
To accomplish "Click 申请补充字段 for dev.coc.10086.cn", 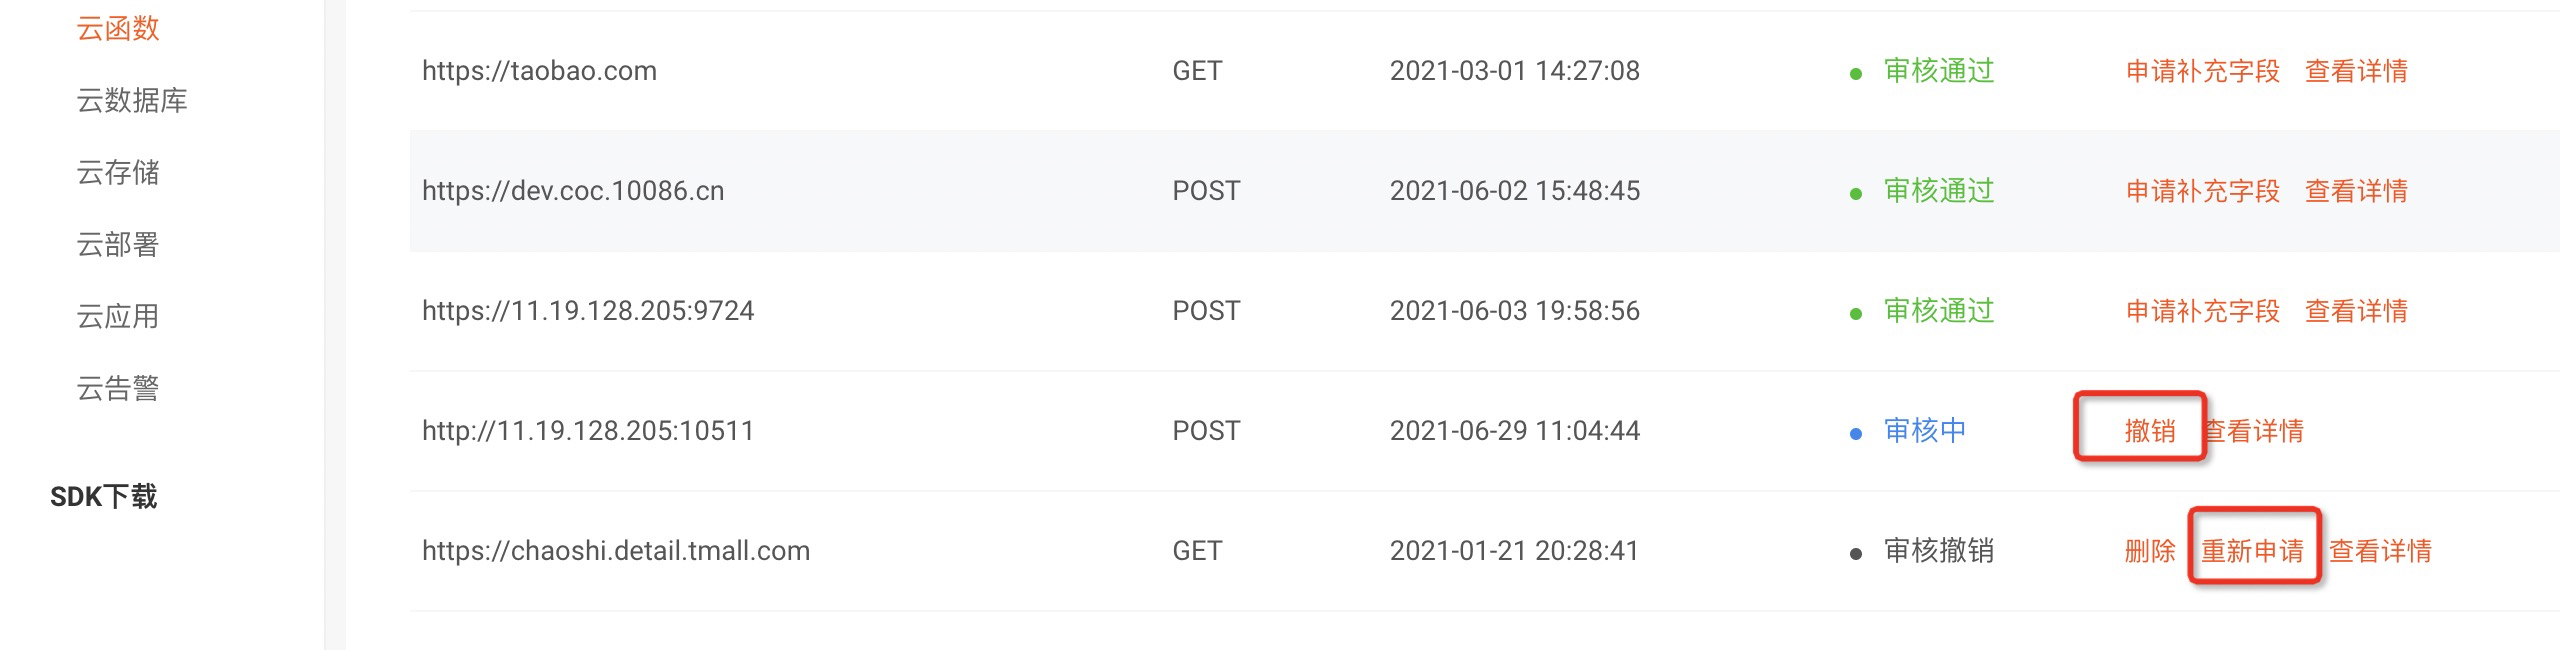I will pos(2203,191).
